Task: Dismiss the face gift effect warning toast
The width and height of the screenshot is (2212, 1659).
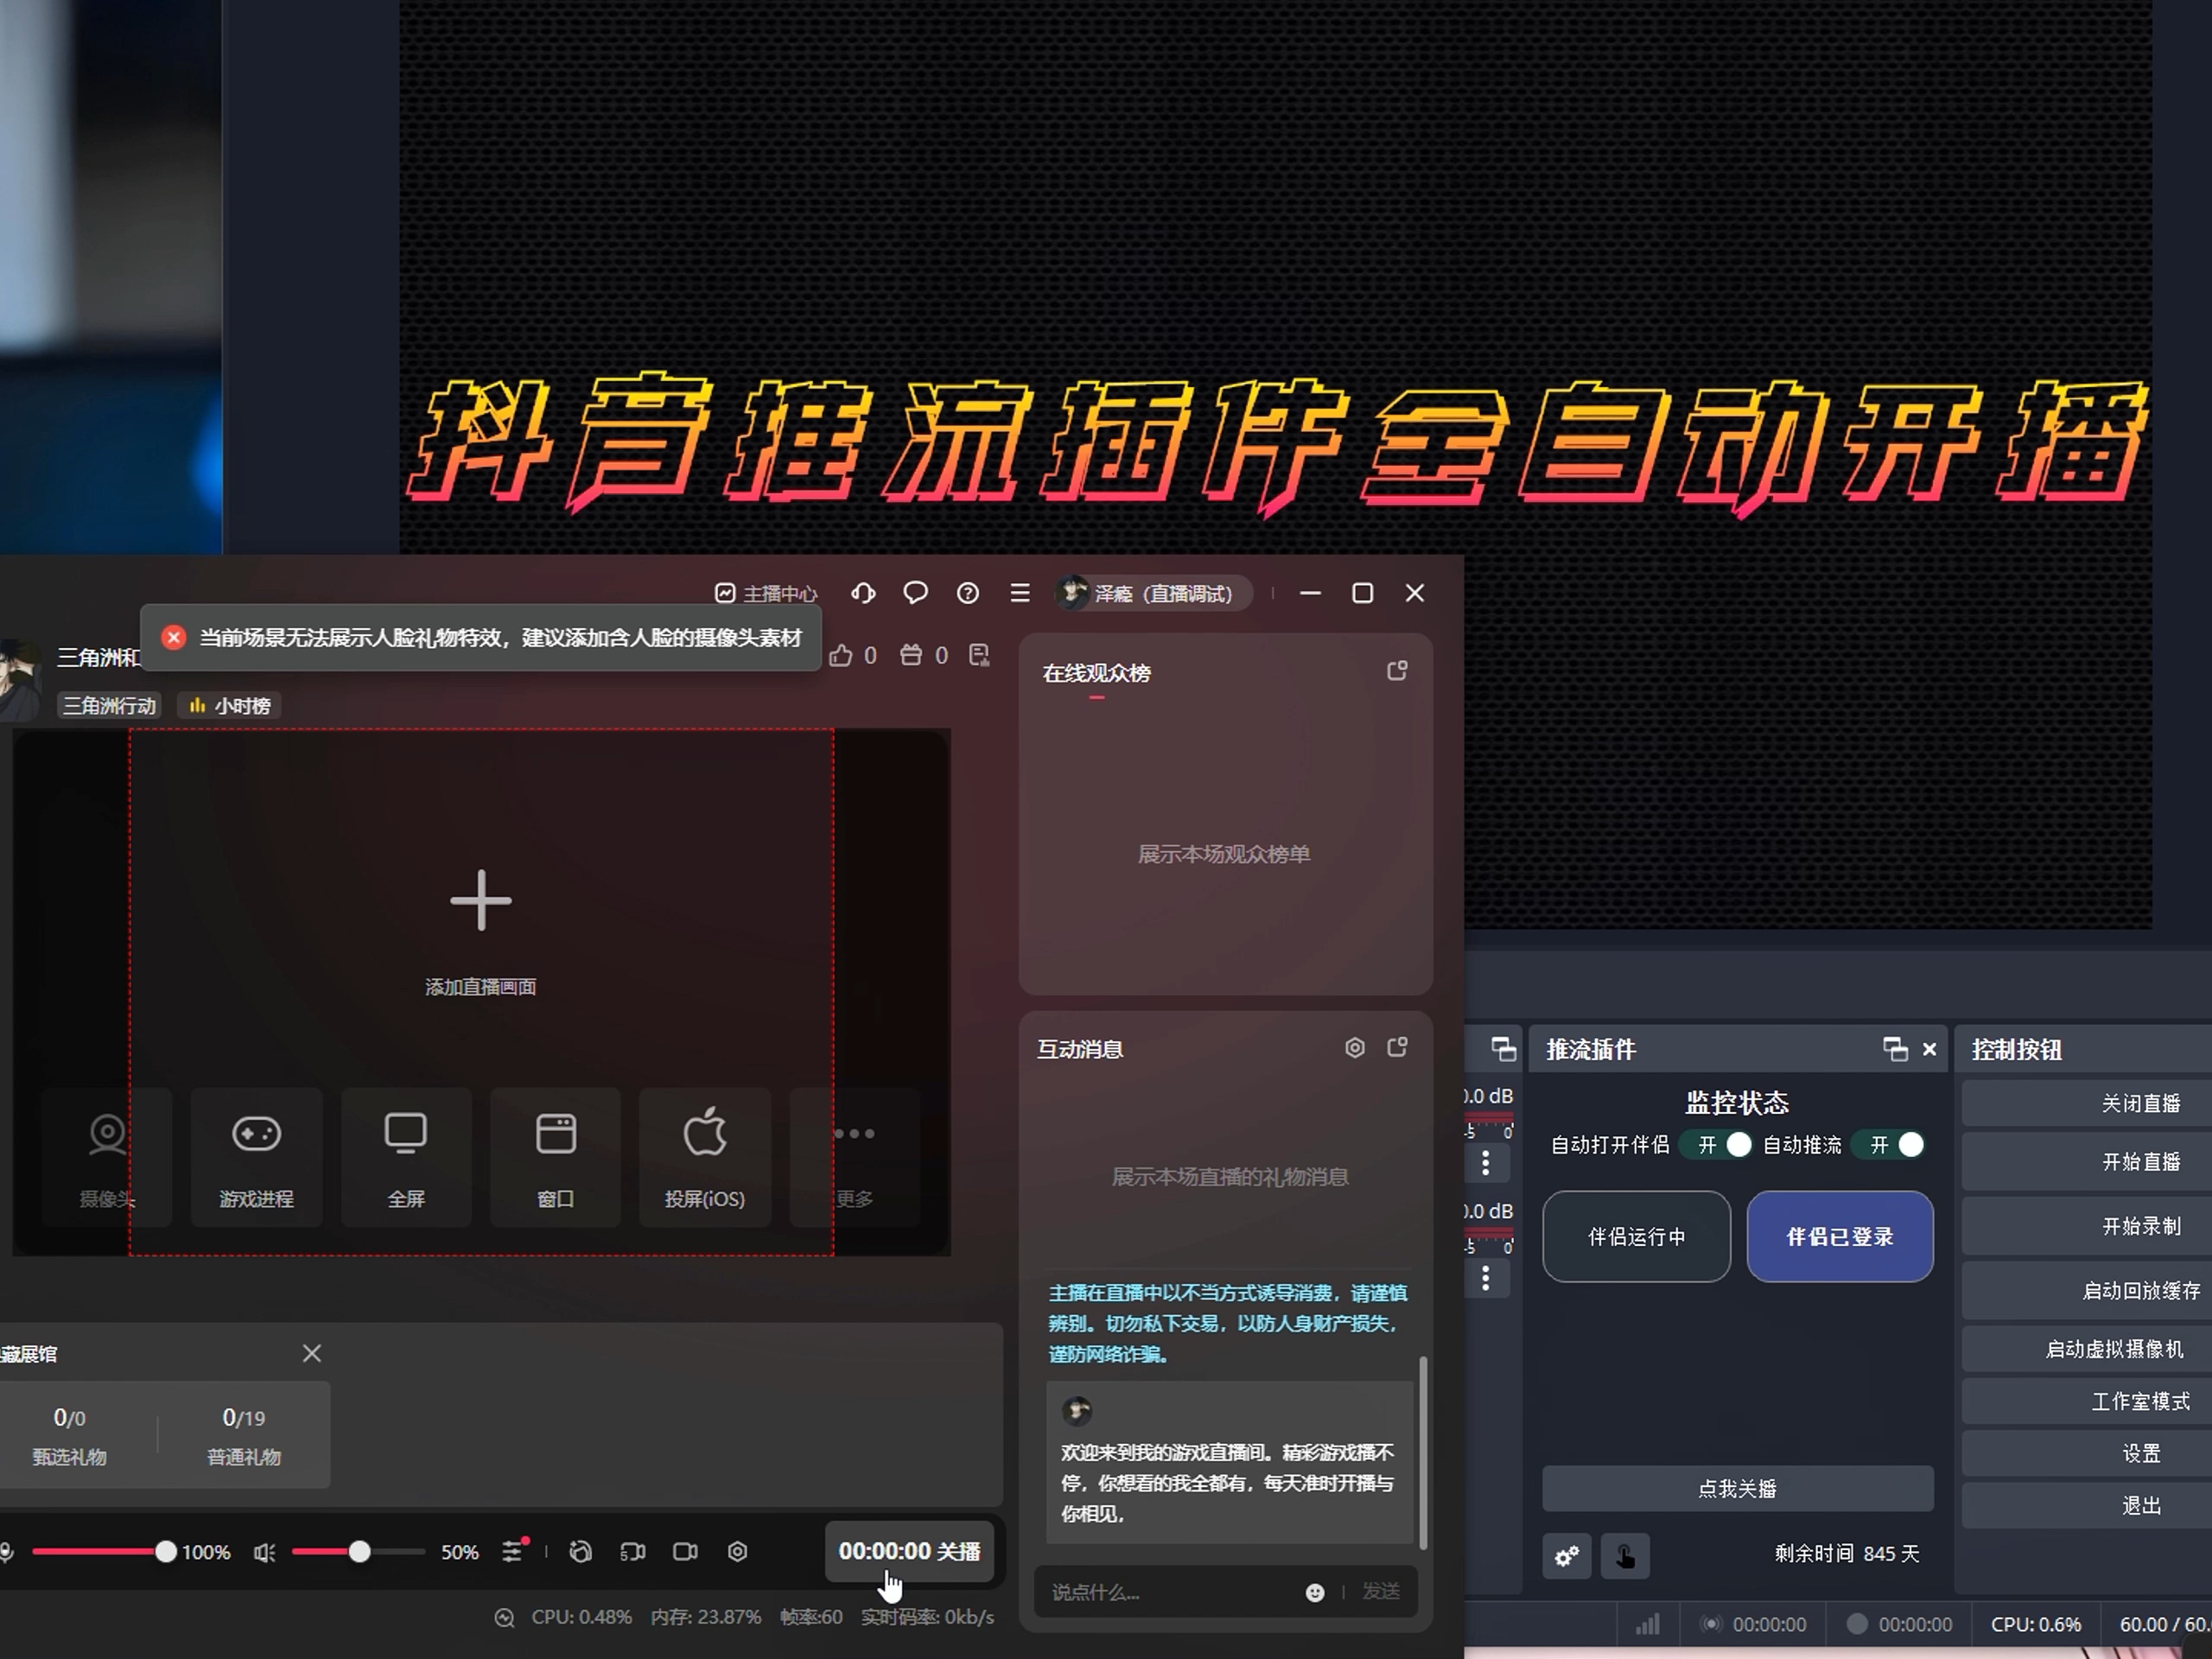Action: (x=173, y=637)
